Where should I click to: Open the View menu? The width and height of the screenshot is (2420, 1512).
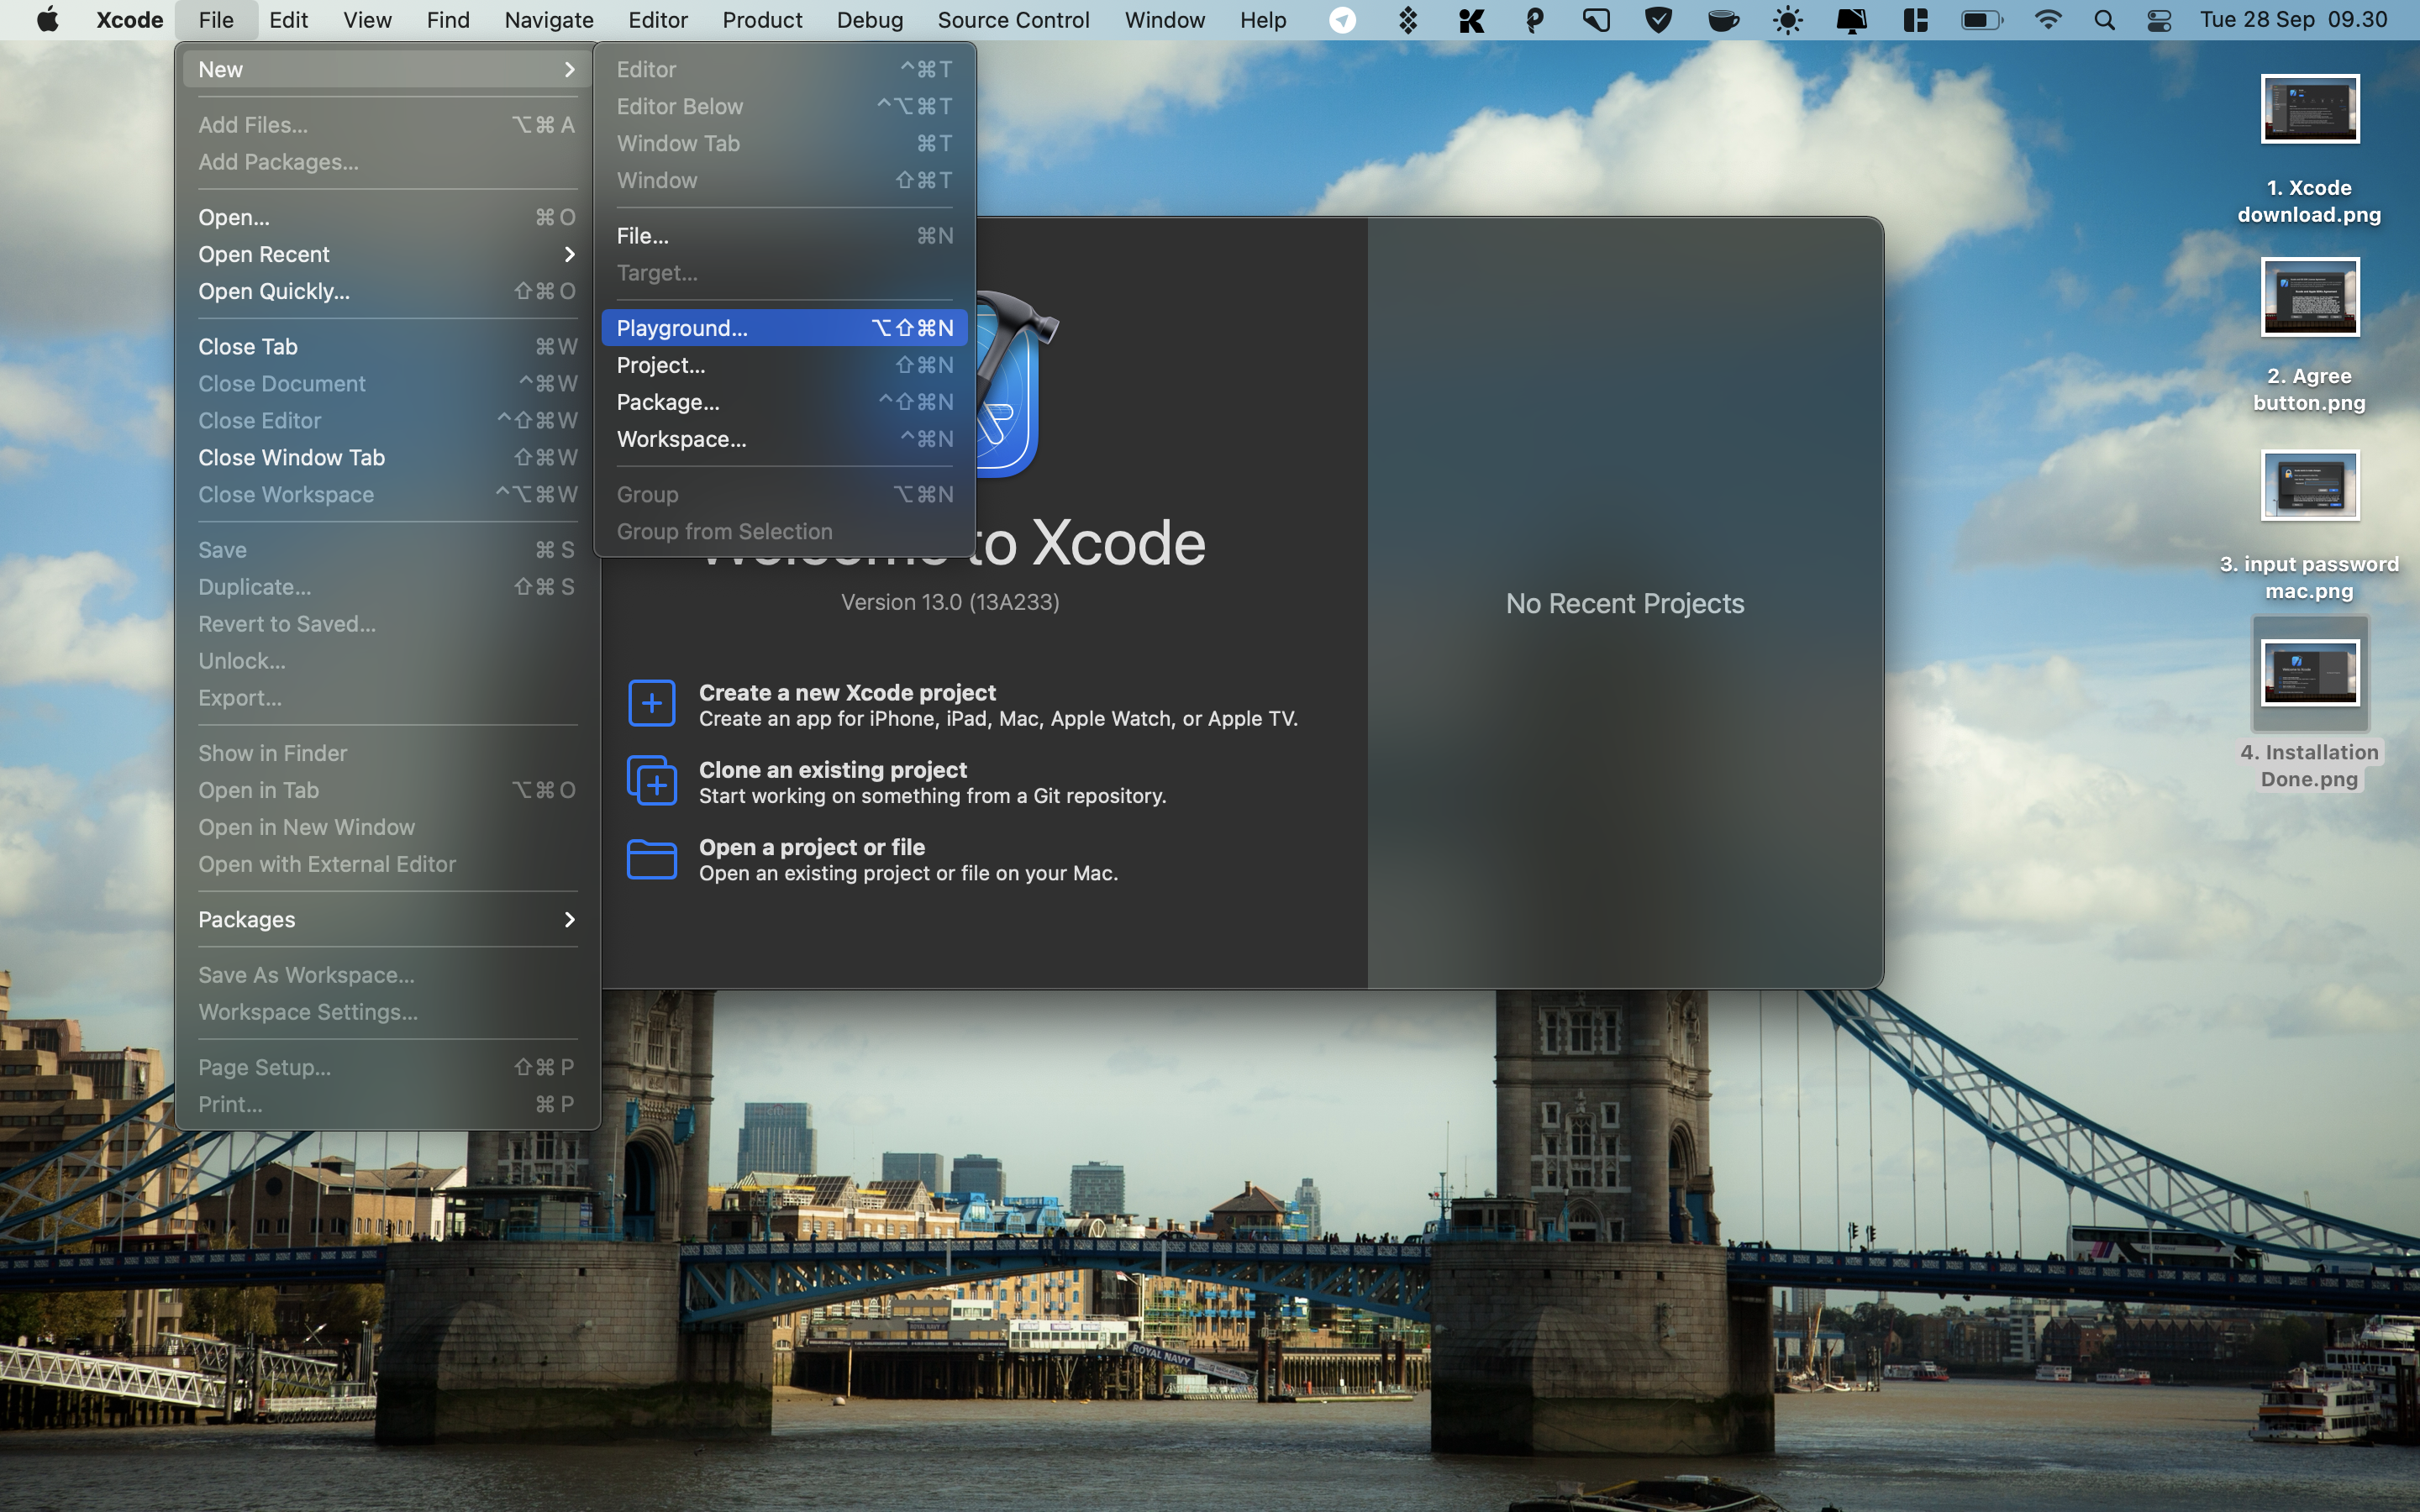point(367,20)
